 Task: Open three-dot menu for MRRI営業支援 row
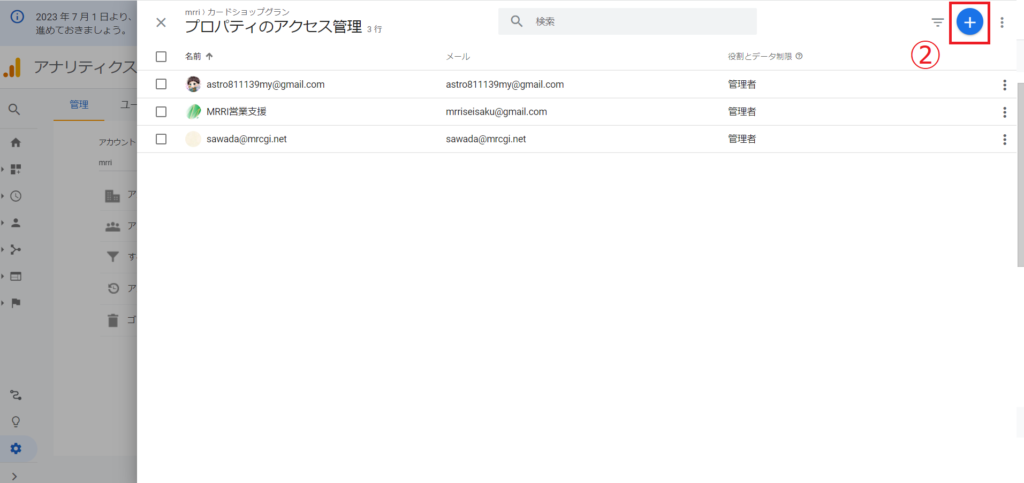tap(1004, 112)
